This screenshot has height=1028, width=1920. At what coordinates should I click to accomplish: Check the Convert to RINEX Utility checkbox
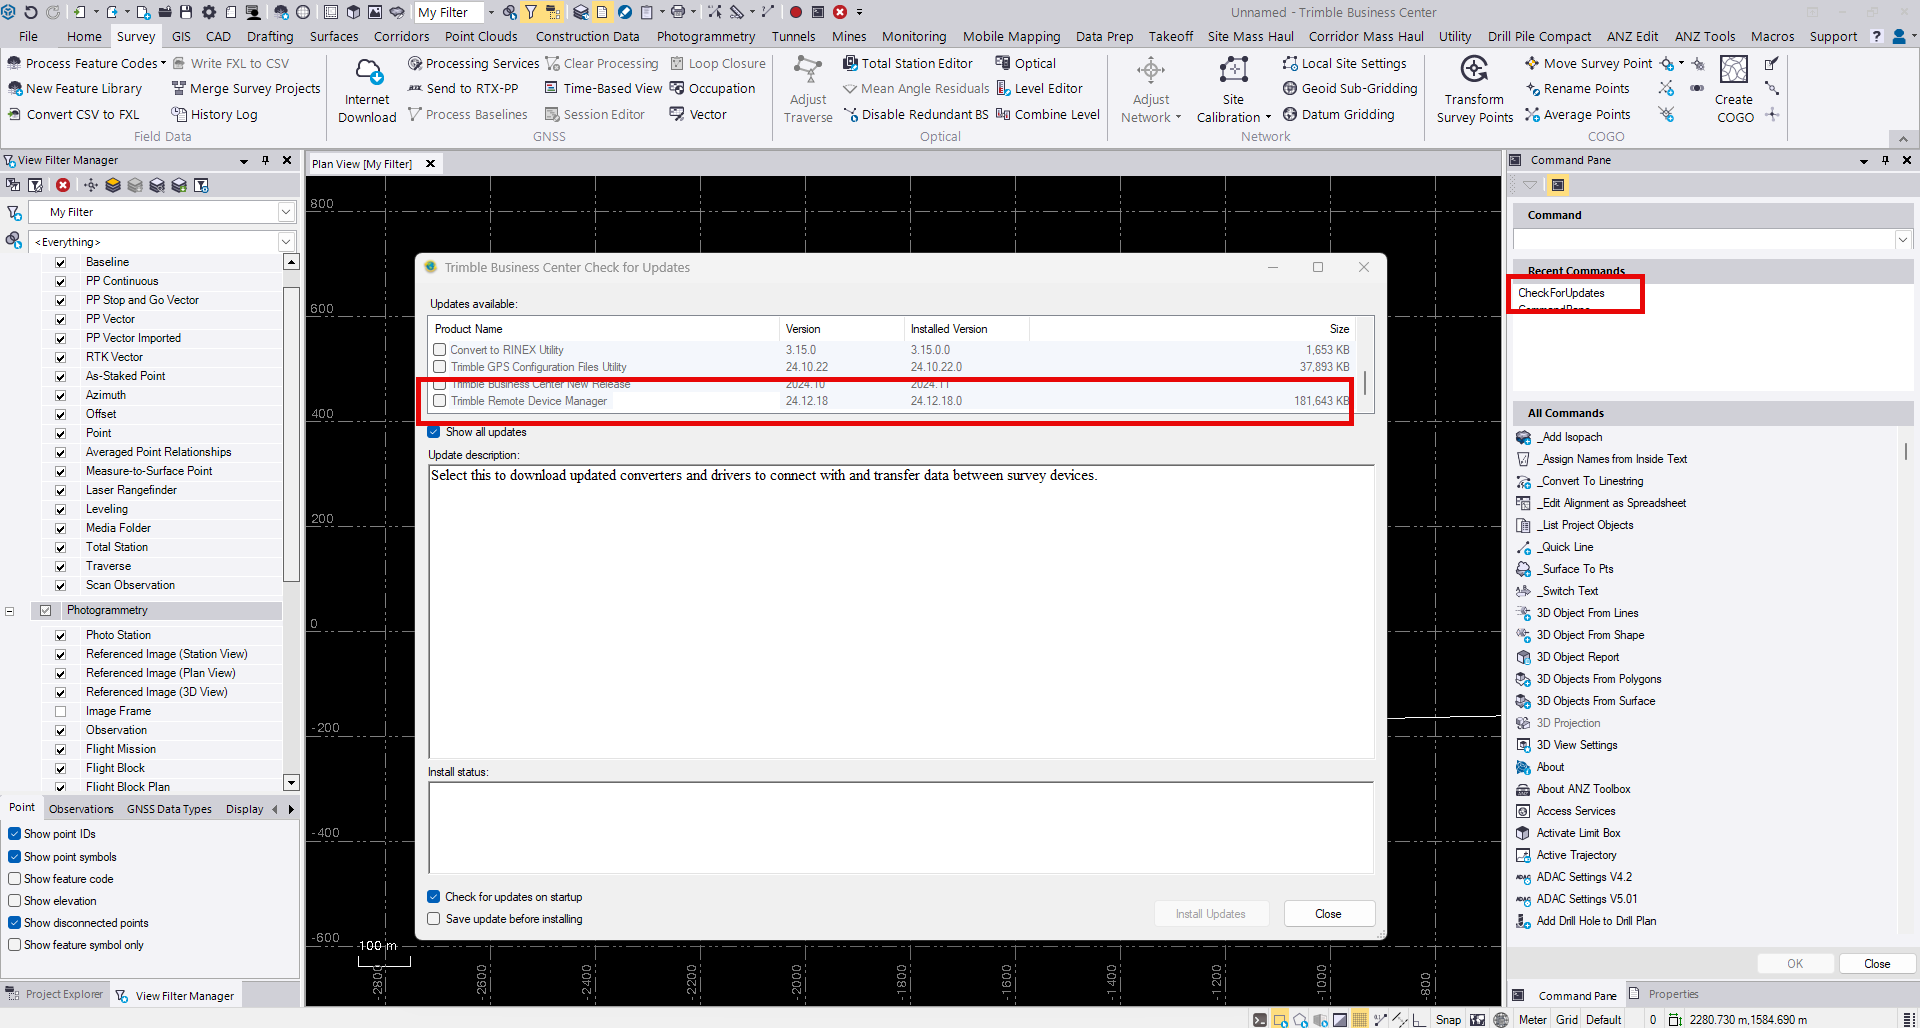click(440, 350)
